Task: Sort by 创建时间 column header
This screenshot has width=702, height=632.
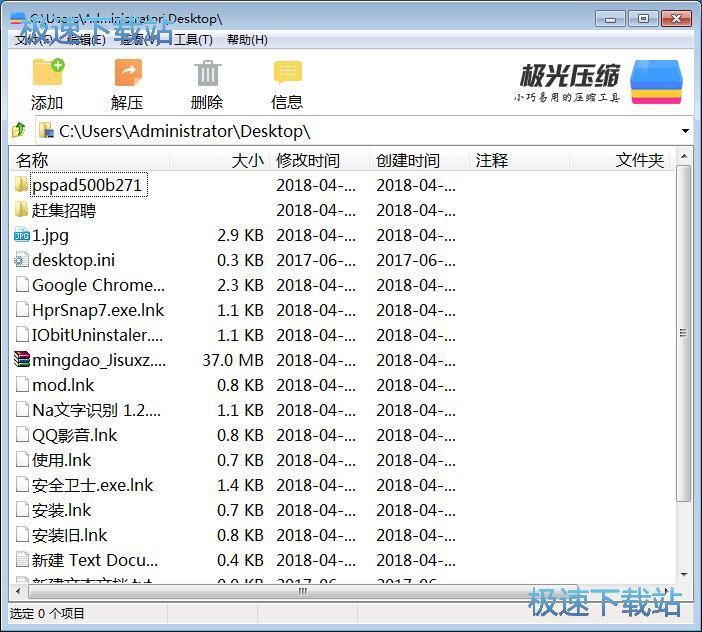Action: coord(419,160)
